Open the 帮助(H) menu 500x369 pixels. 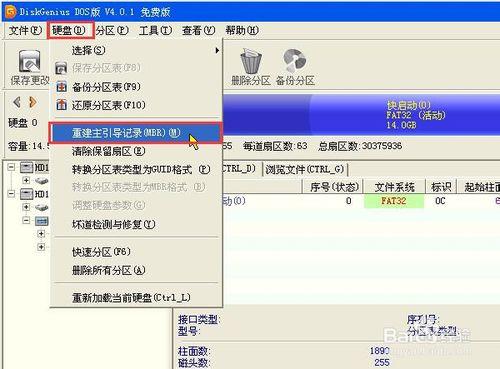coord(242,31)
